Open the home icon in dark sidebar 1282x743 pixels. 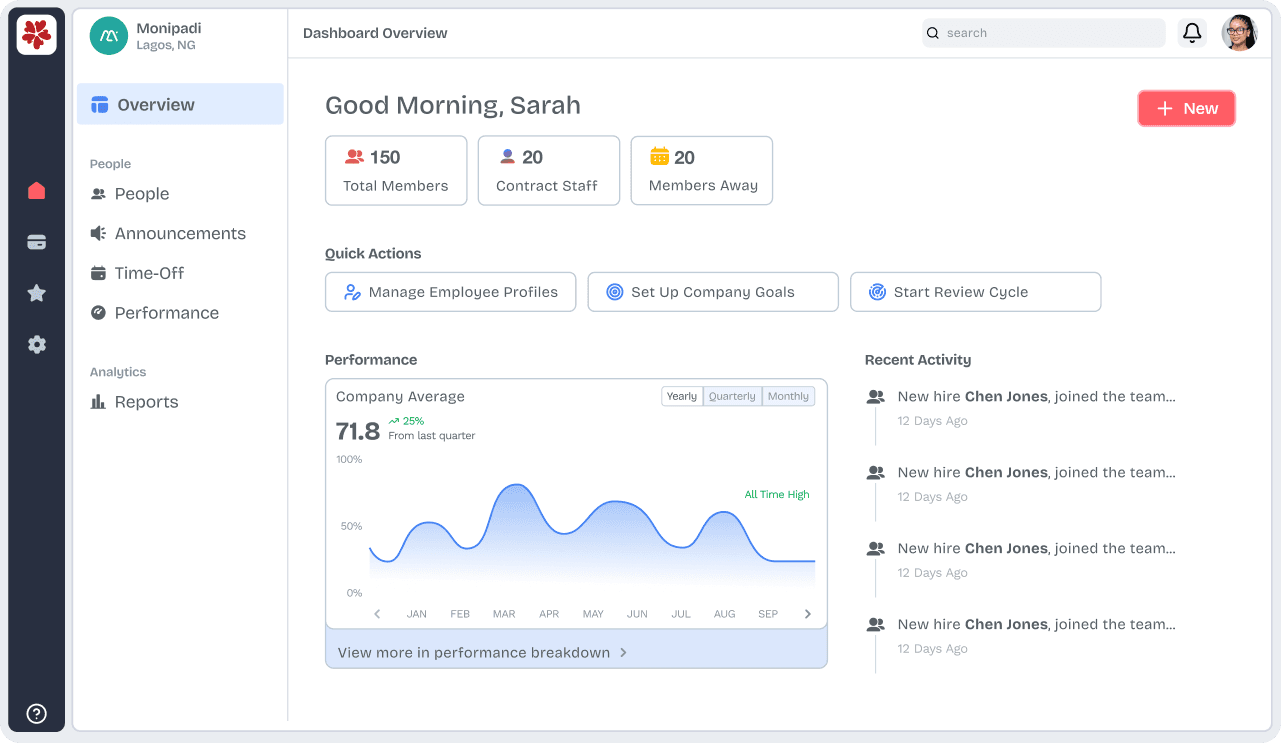tap(37, 190)
